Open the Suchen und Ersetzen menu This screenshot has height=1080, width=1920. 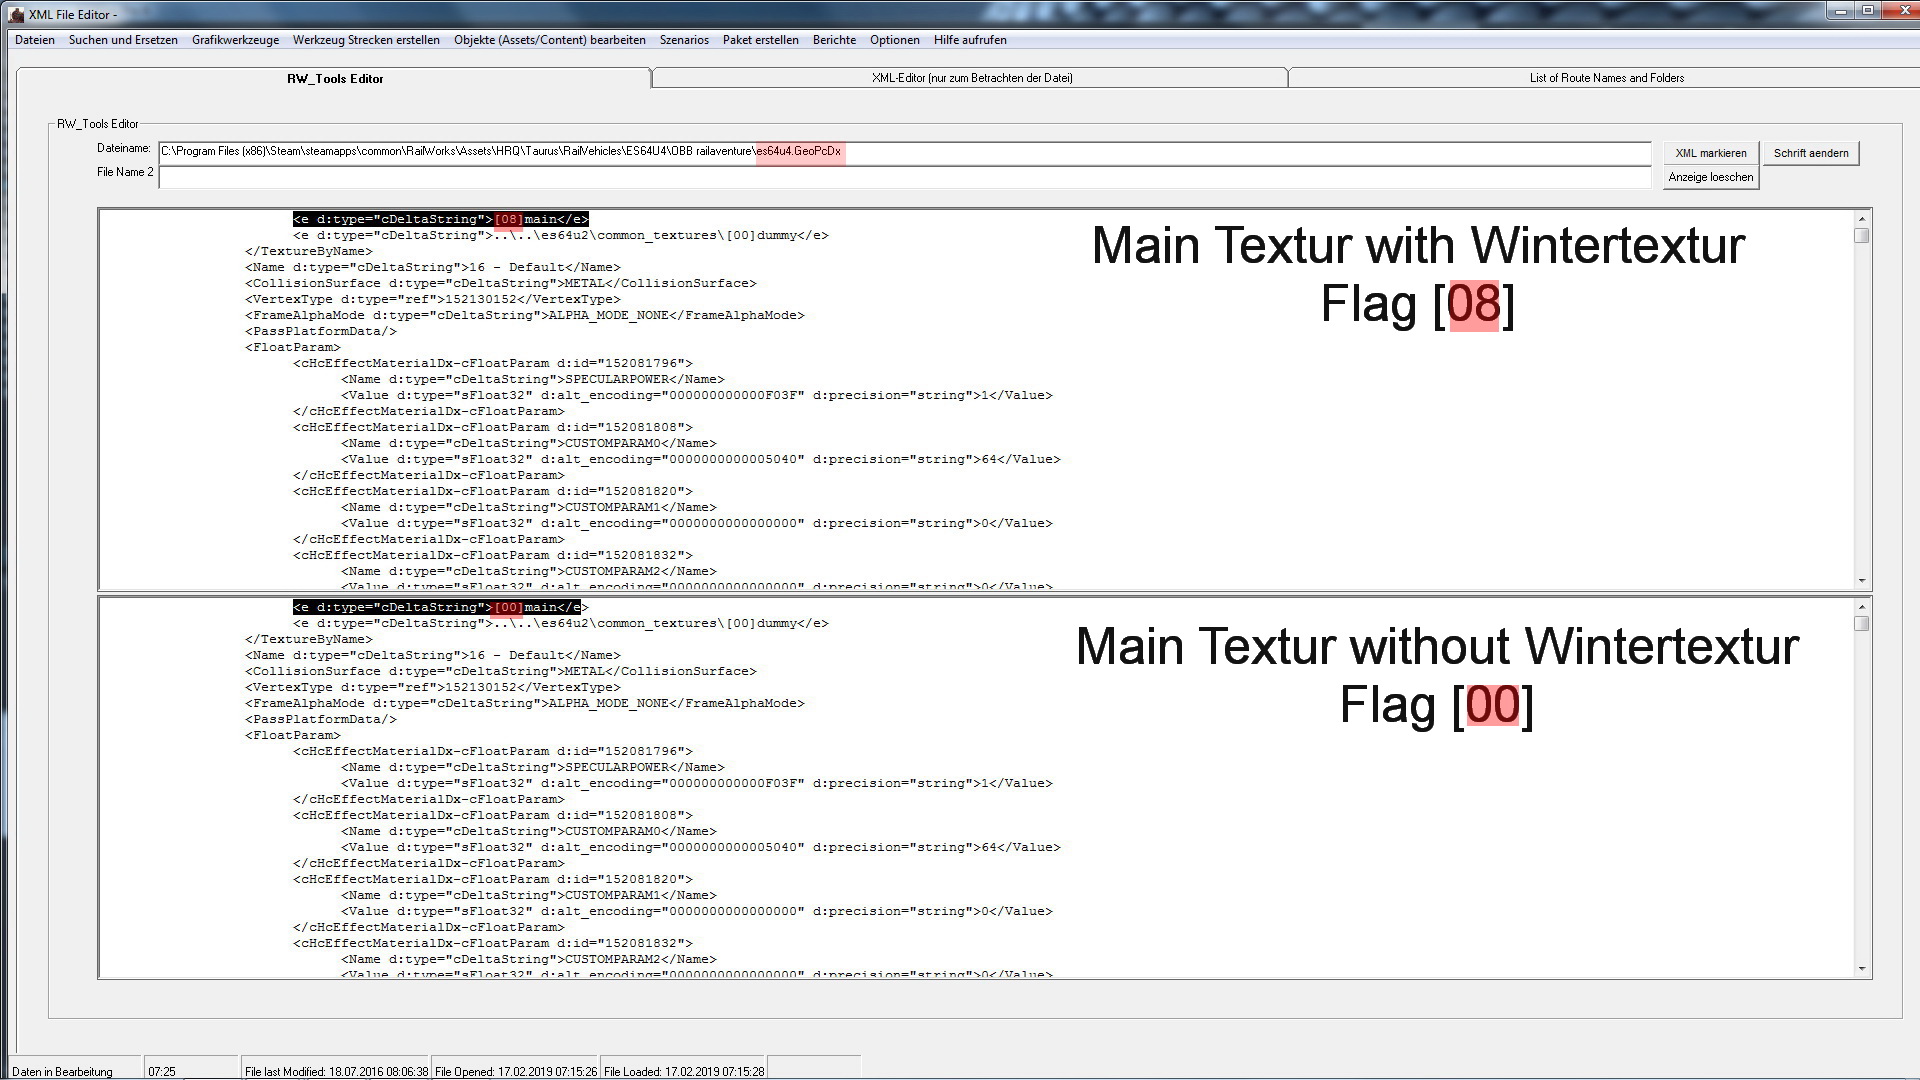123,40
